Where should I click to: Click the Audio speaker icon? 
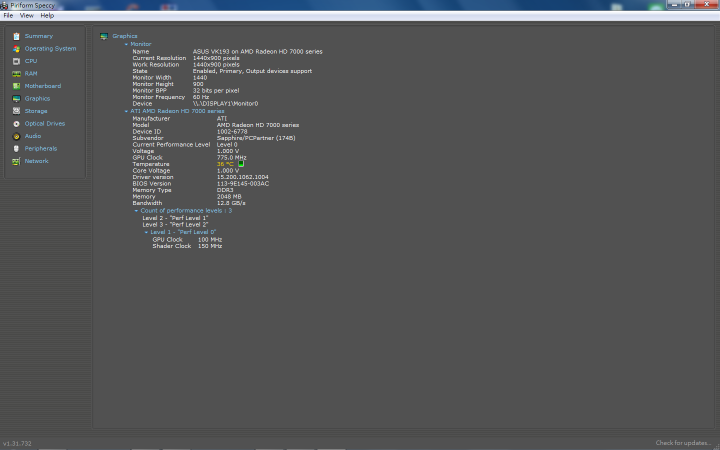tap(17, 136)
